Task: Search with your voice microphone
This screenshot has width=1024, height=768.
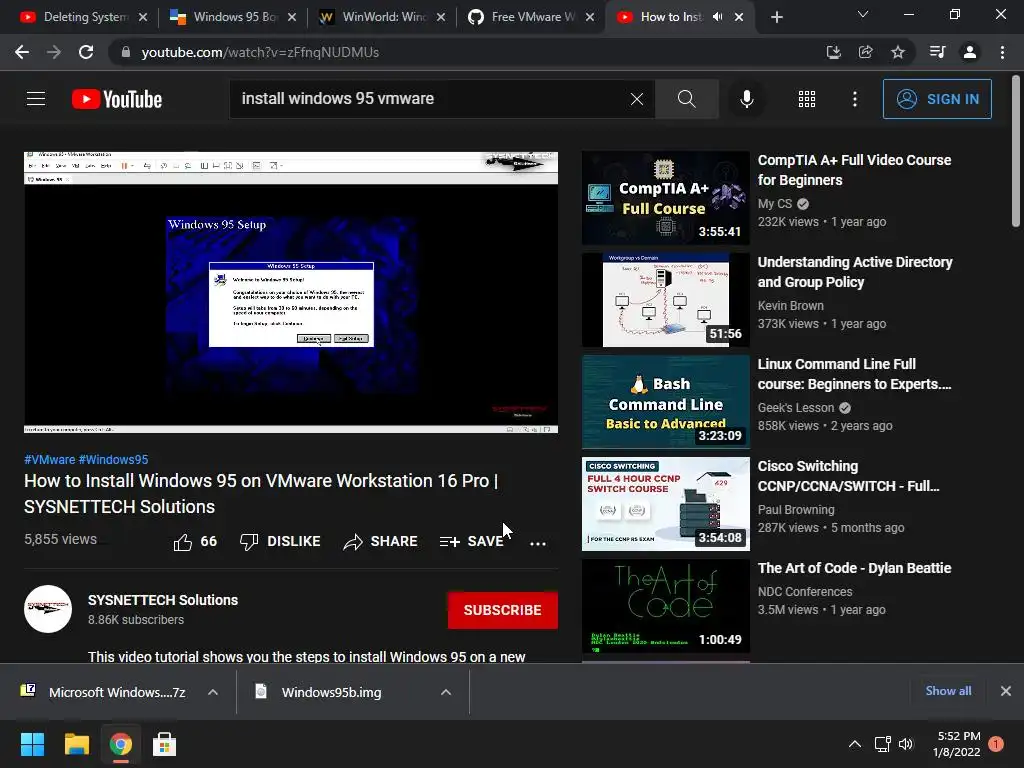Action: (x=747, y=99)
